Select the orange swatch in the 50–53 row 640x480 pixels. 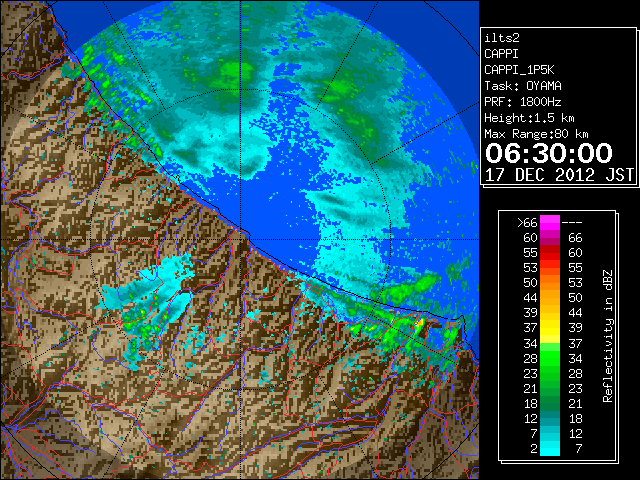coord(550,283)
